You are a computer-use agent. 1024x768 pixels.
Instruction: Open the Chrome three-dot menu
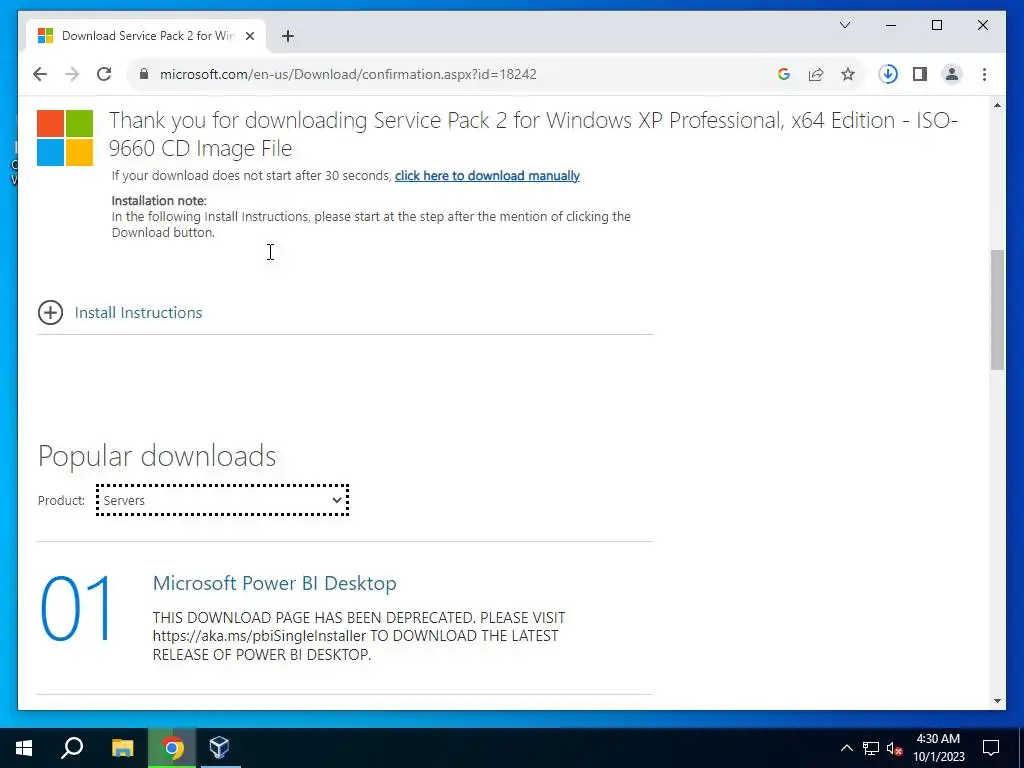(x=984, y=74)
